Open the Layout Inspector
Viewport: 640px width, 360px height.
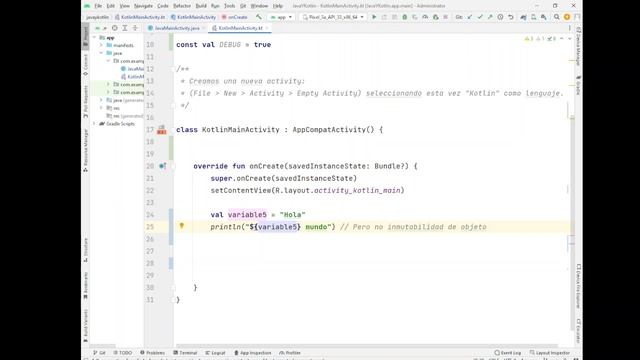coord(549,353)
